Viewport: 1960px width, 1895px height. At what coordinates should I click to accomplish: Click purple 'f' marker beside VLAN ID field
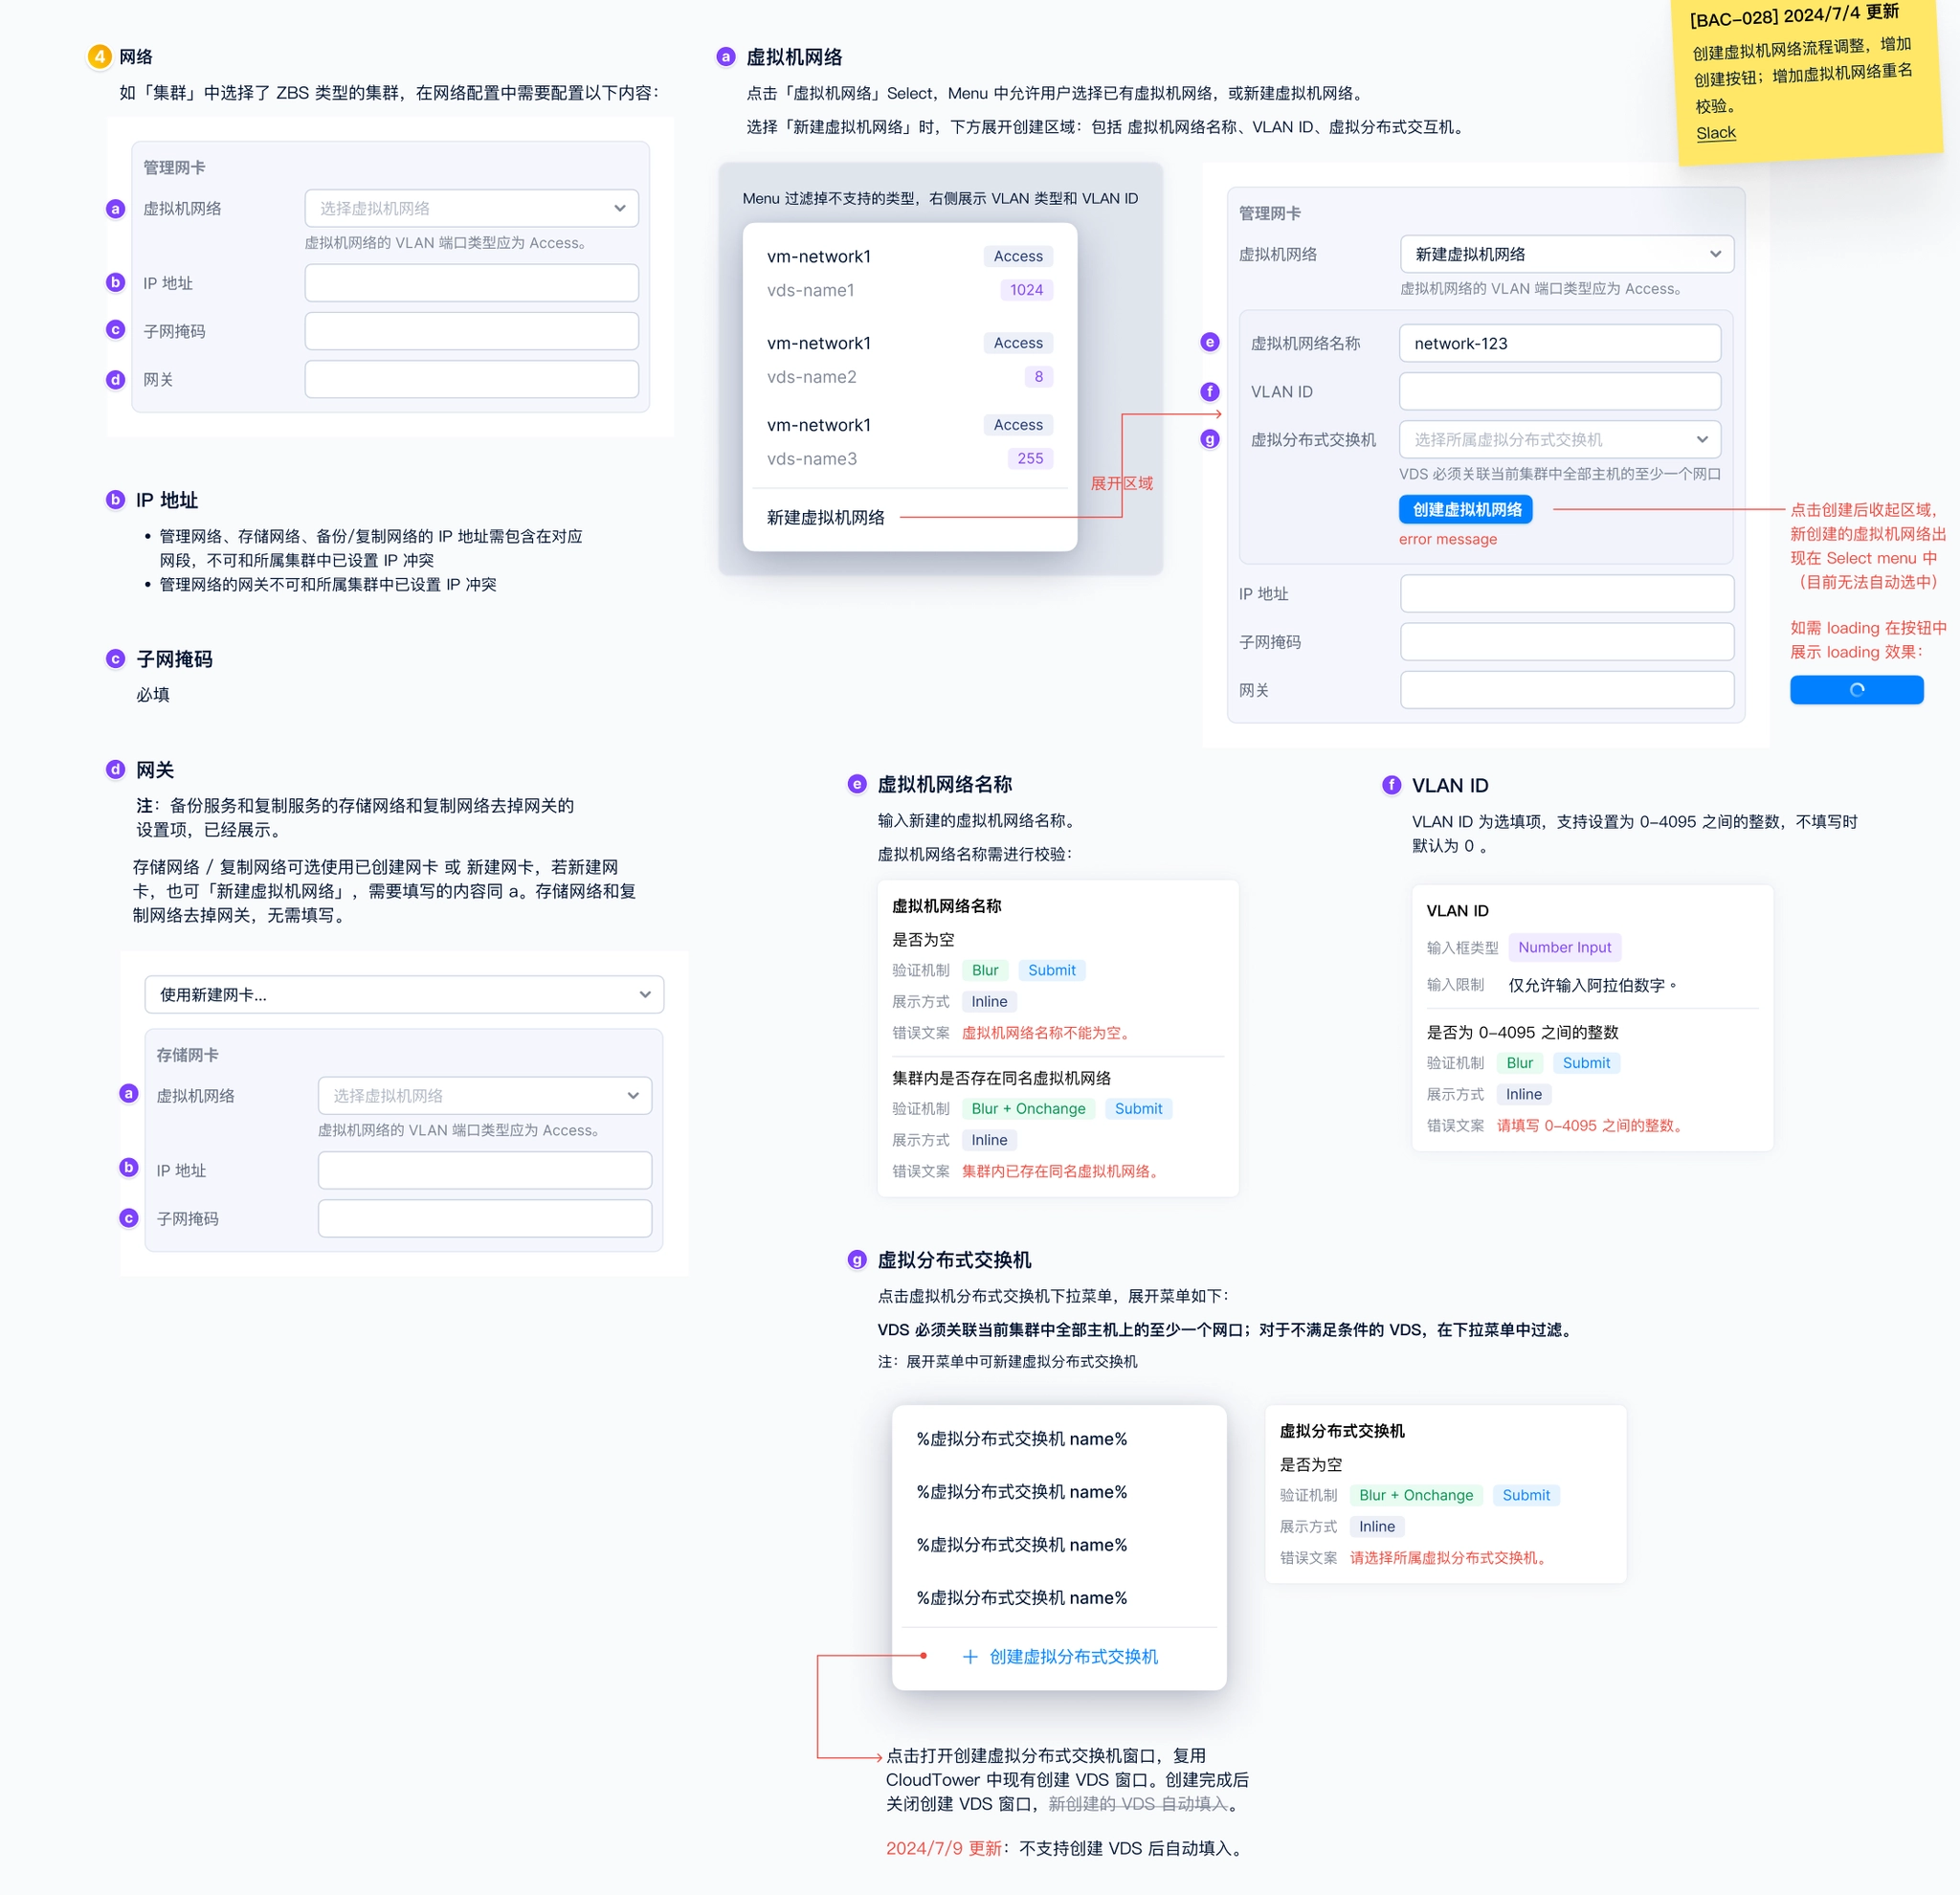tap(1210, 392)
